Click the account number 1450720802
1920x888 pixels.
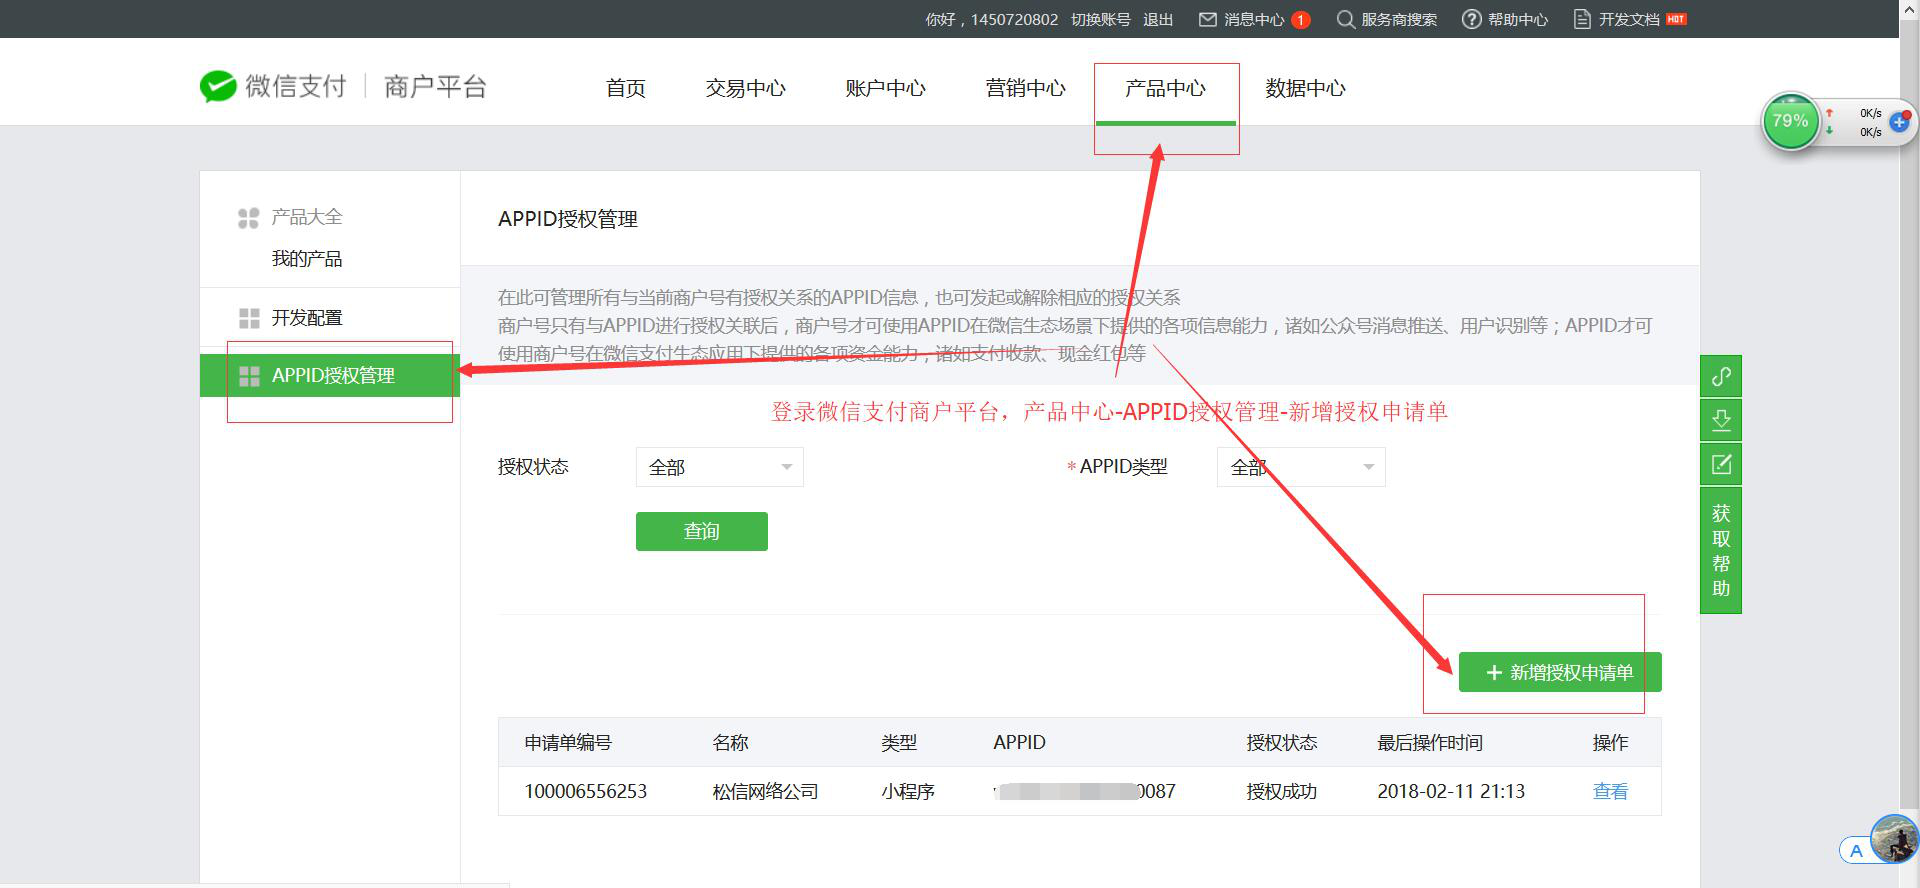1014,19
